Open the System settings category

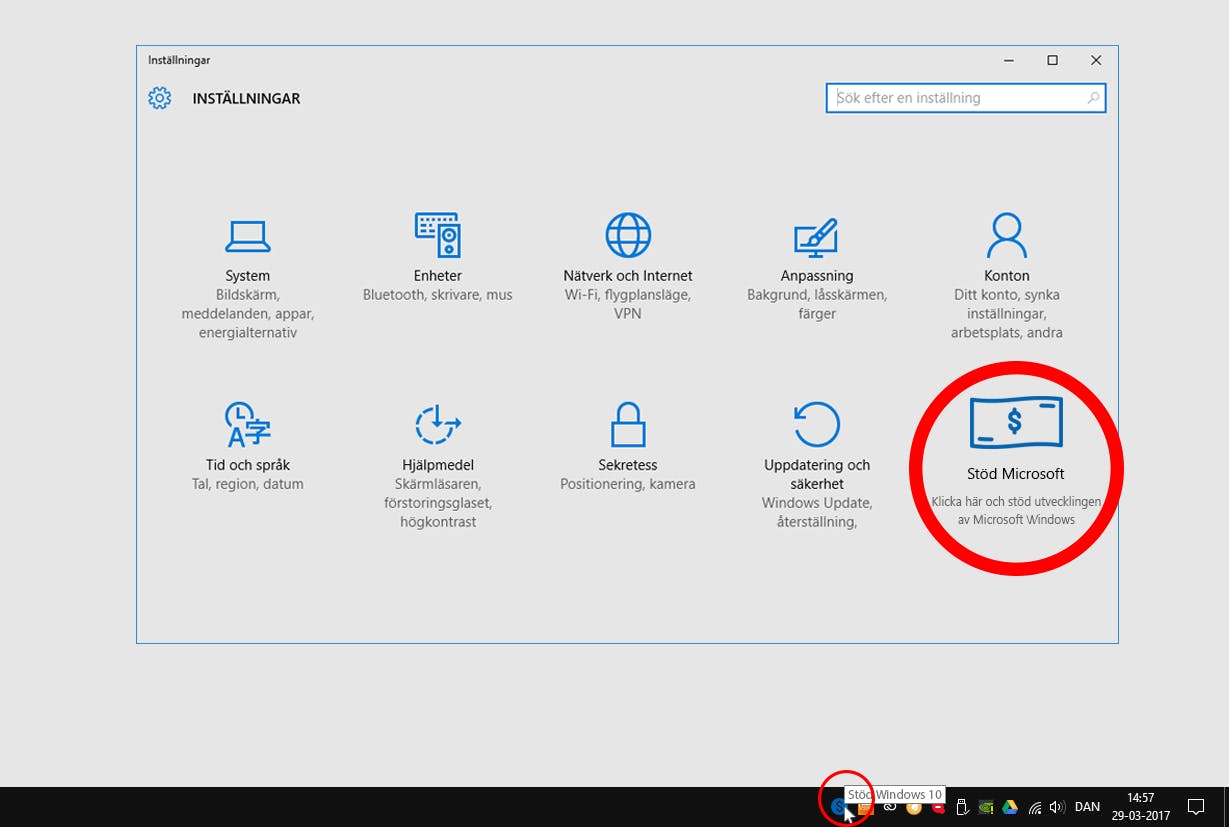tap(247, 277)
